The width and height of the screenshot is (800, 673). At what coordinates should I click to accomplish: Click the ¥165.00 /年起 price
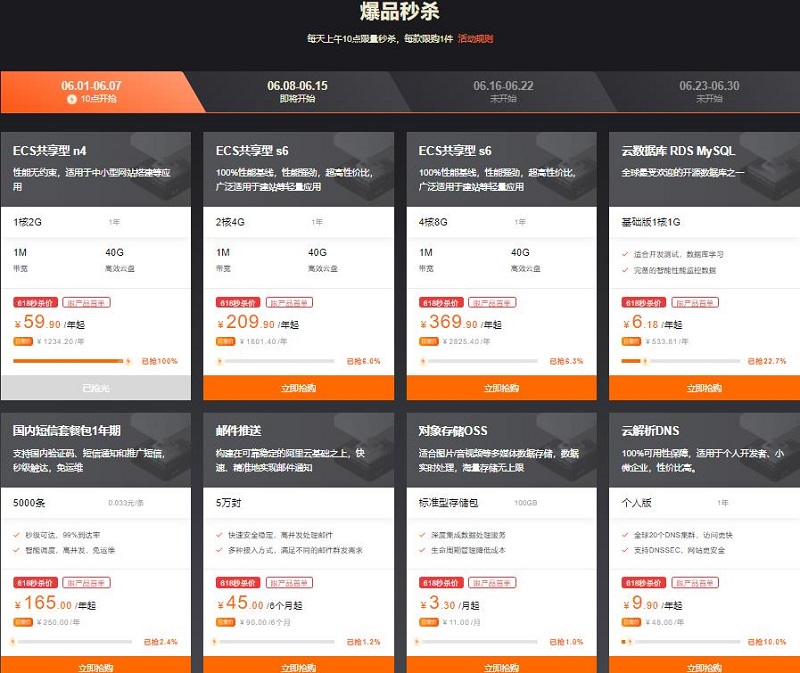click(x=55, y=603)
